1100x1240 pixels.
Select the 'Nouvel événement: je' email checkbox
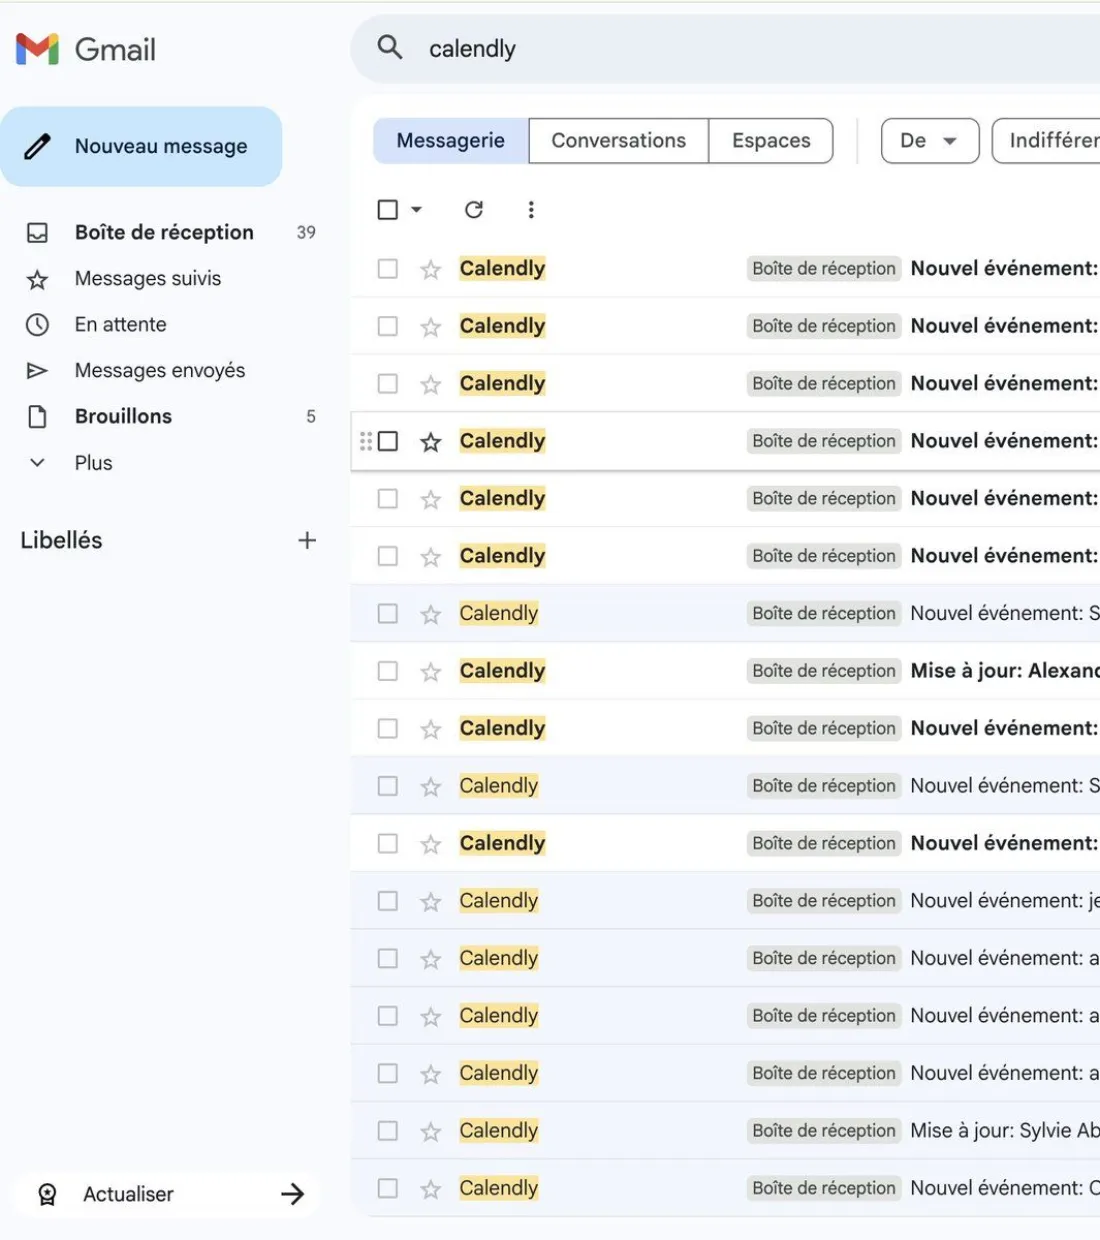(x=388, y=901)
